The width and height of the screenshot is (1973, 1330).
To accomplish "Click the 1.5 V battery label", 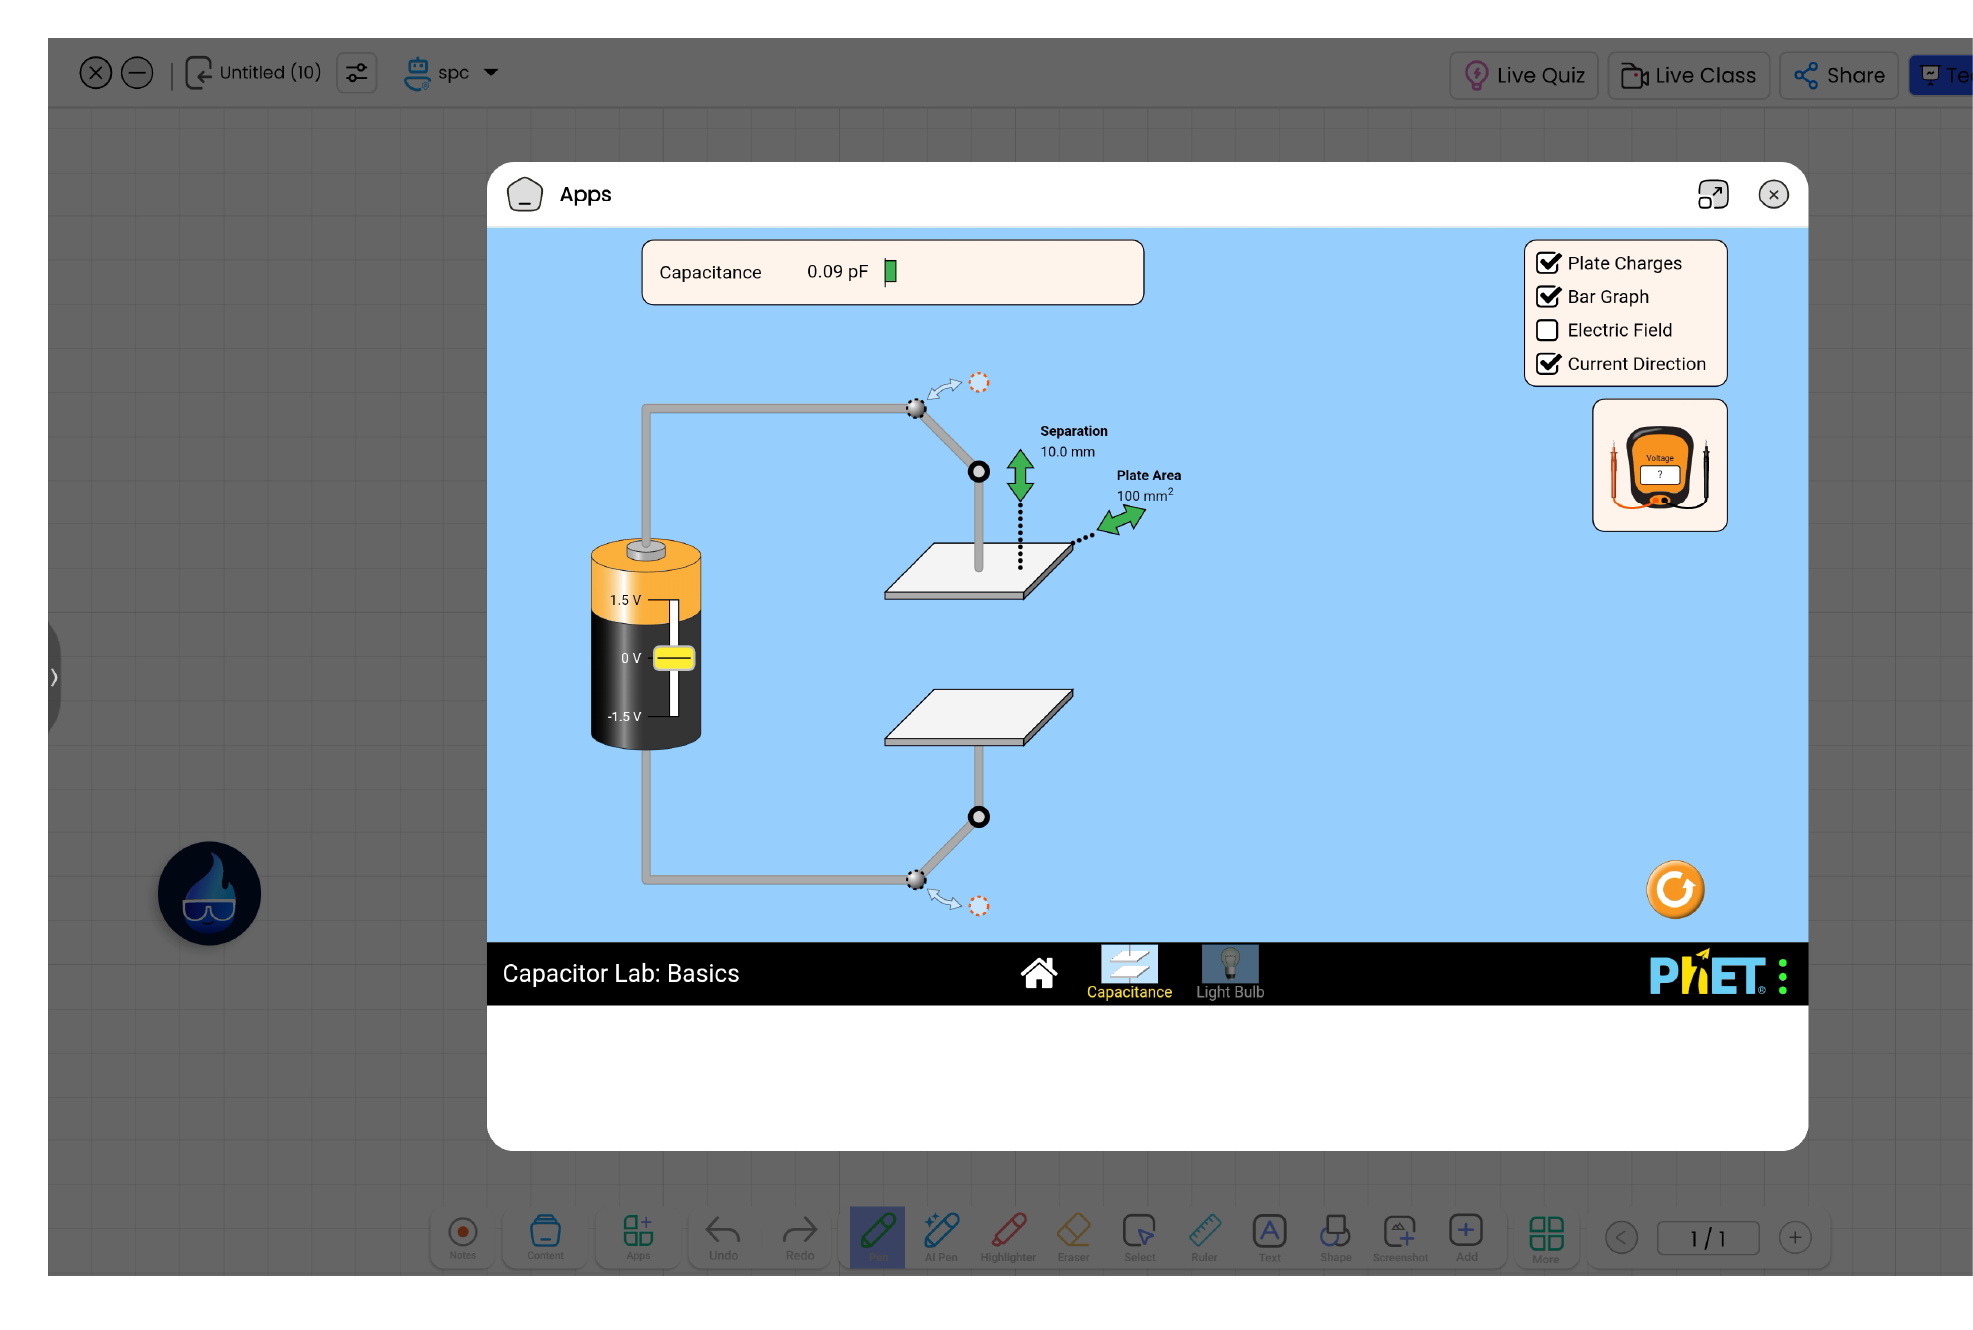I will pos(625,600).
